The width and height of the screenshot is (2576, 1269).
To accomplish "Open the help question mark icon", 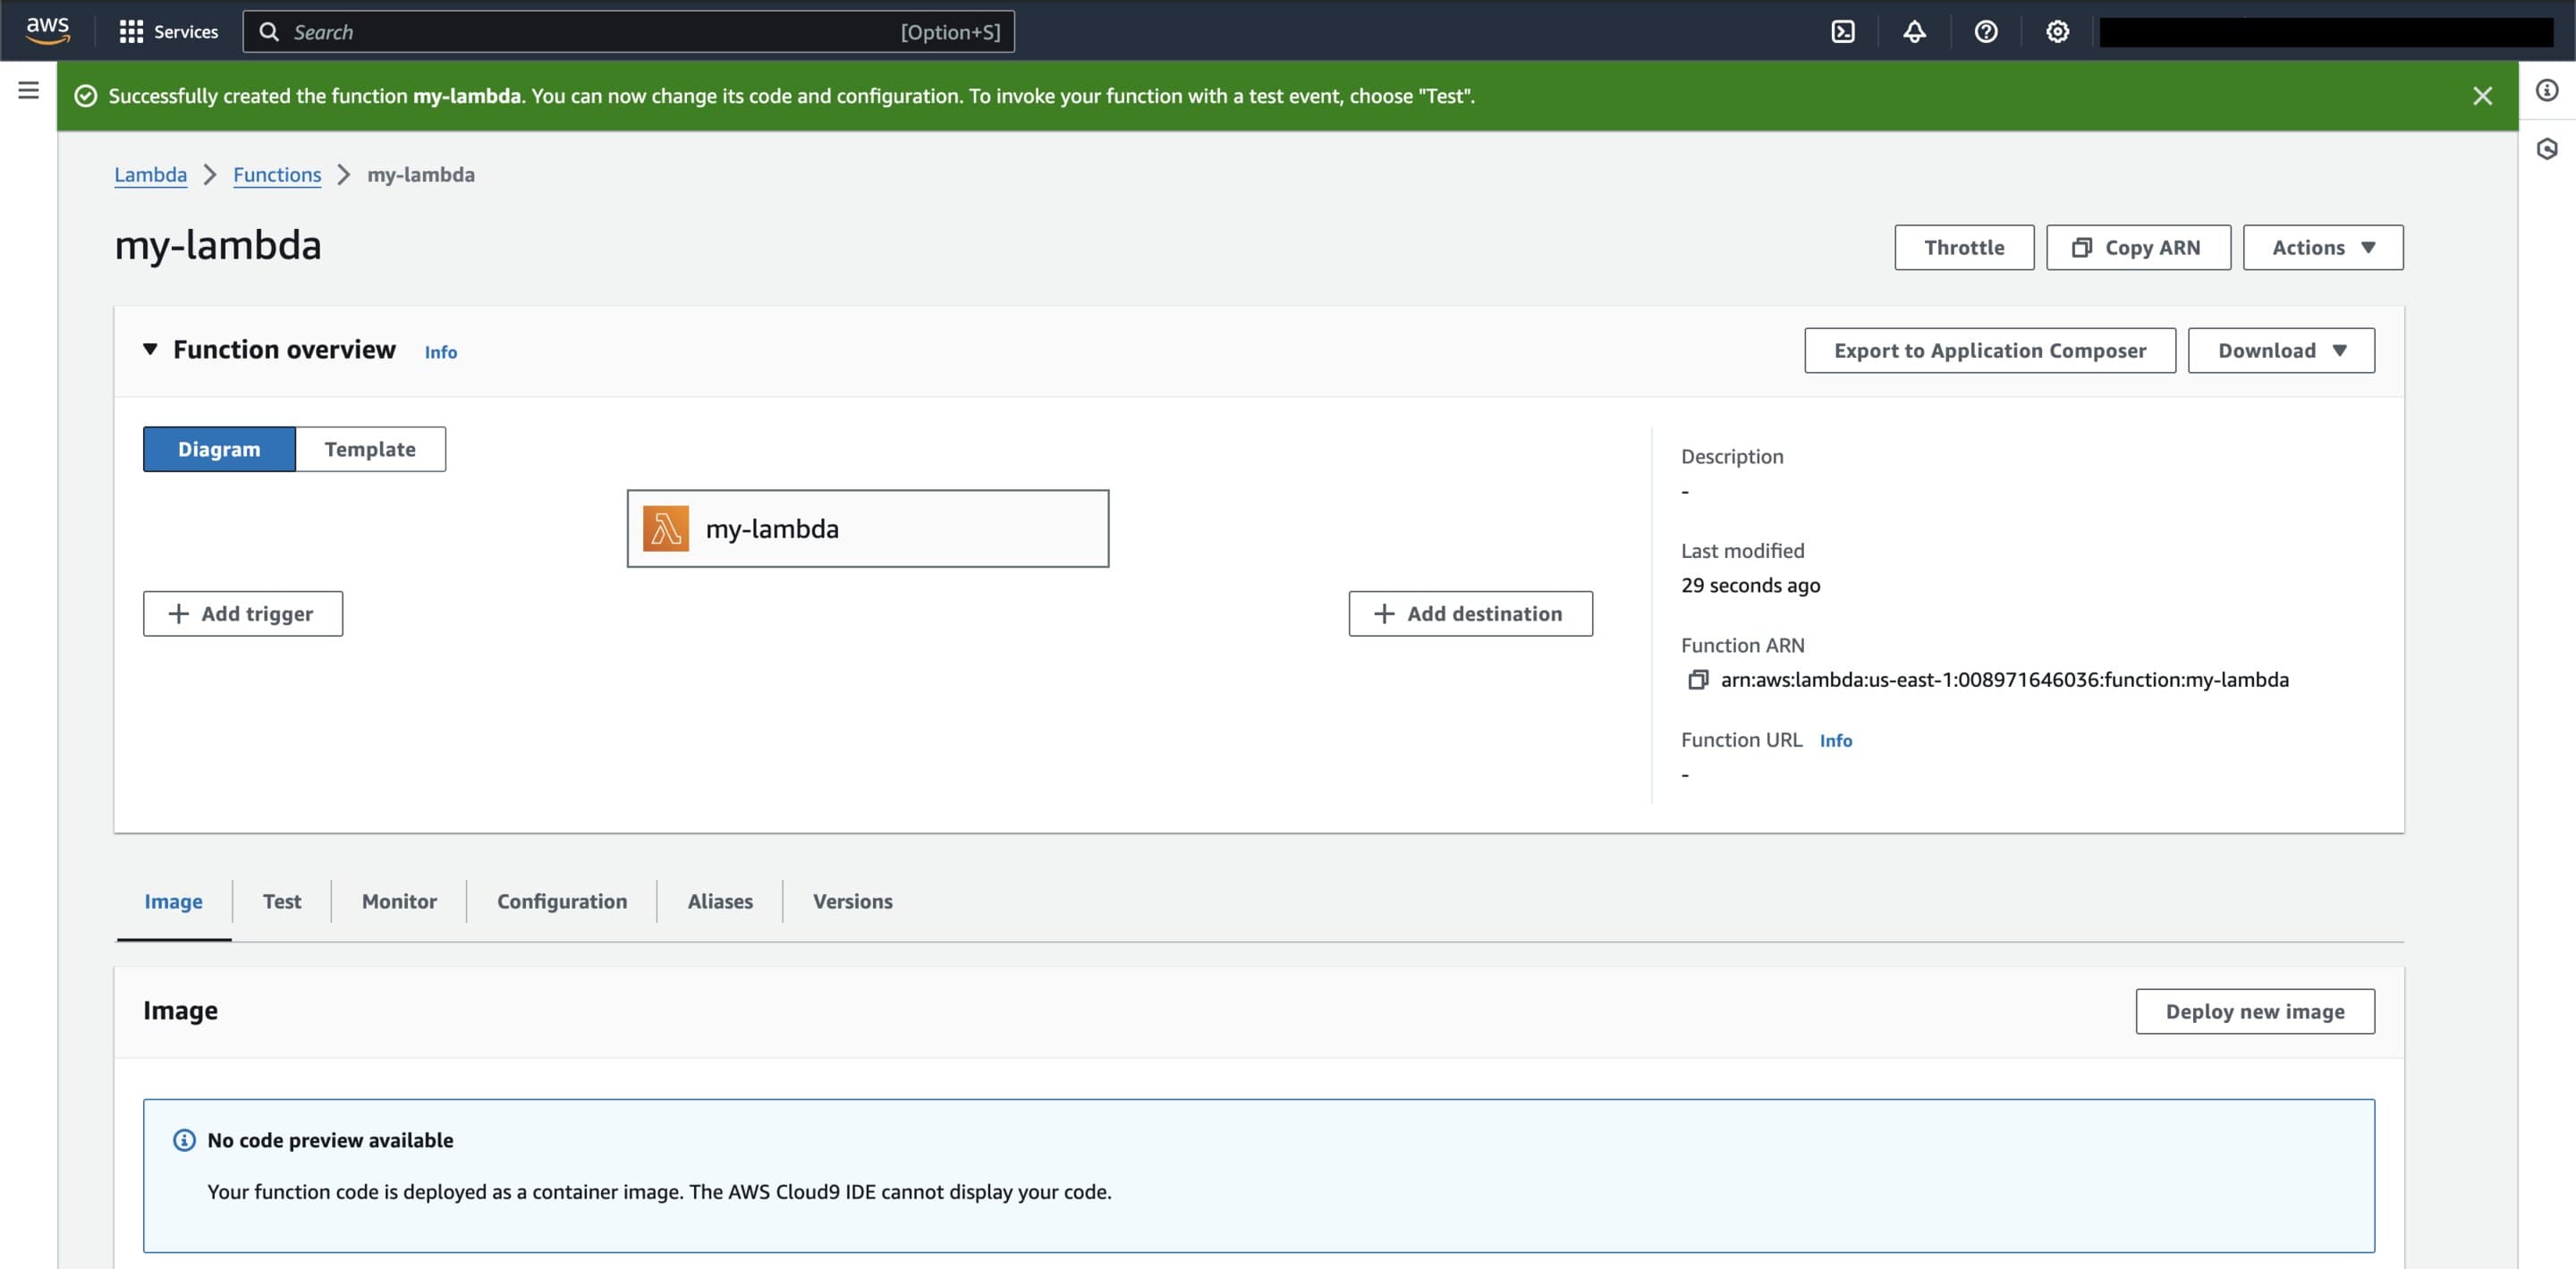I will 1985,32.
